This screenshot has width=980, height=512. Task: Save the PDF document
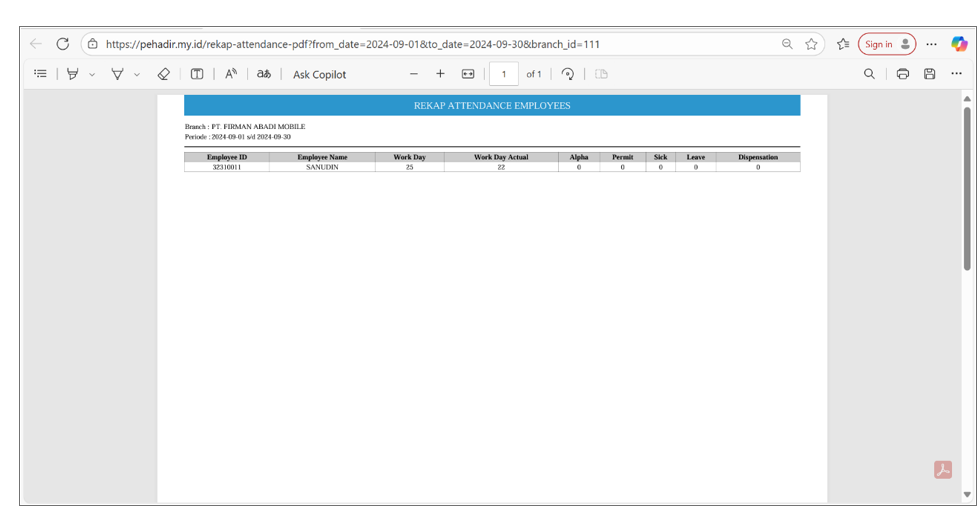[x=930, y=74]
